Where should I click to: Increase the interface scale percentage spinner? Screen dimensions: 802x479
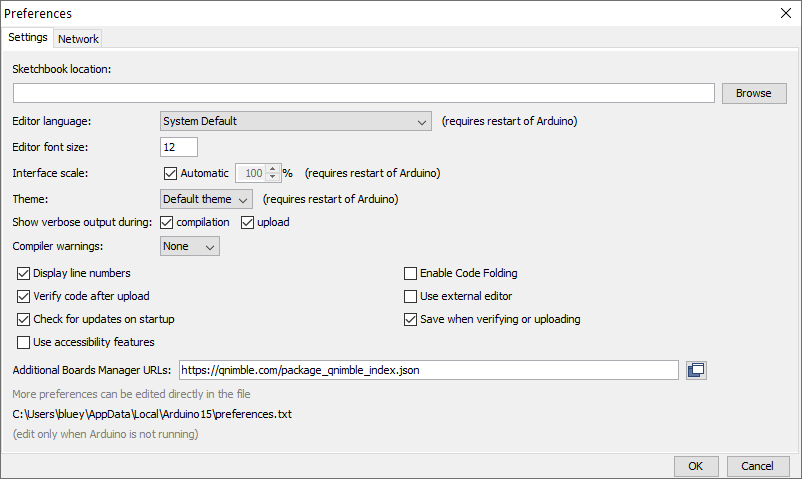pos(272,168)
